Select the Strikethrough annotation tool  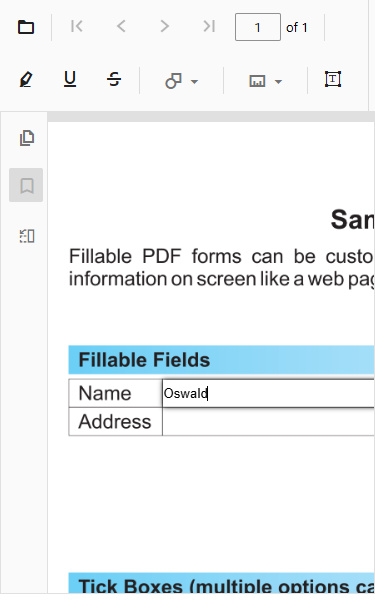[114, 80]
